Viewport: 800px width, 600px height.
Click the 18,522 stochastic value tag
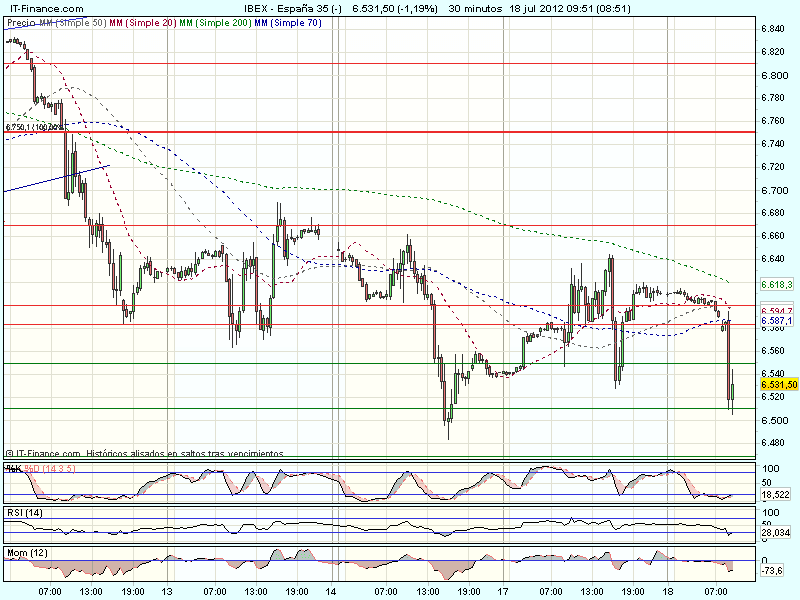coord(776,495)
